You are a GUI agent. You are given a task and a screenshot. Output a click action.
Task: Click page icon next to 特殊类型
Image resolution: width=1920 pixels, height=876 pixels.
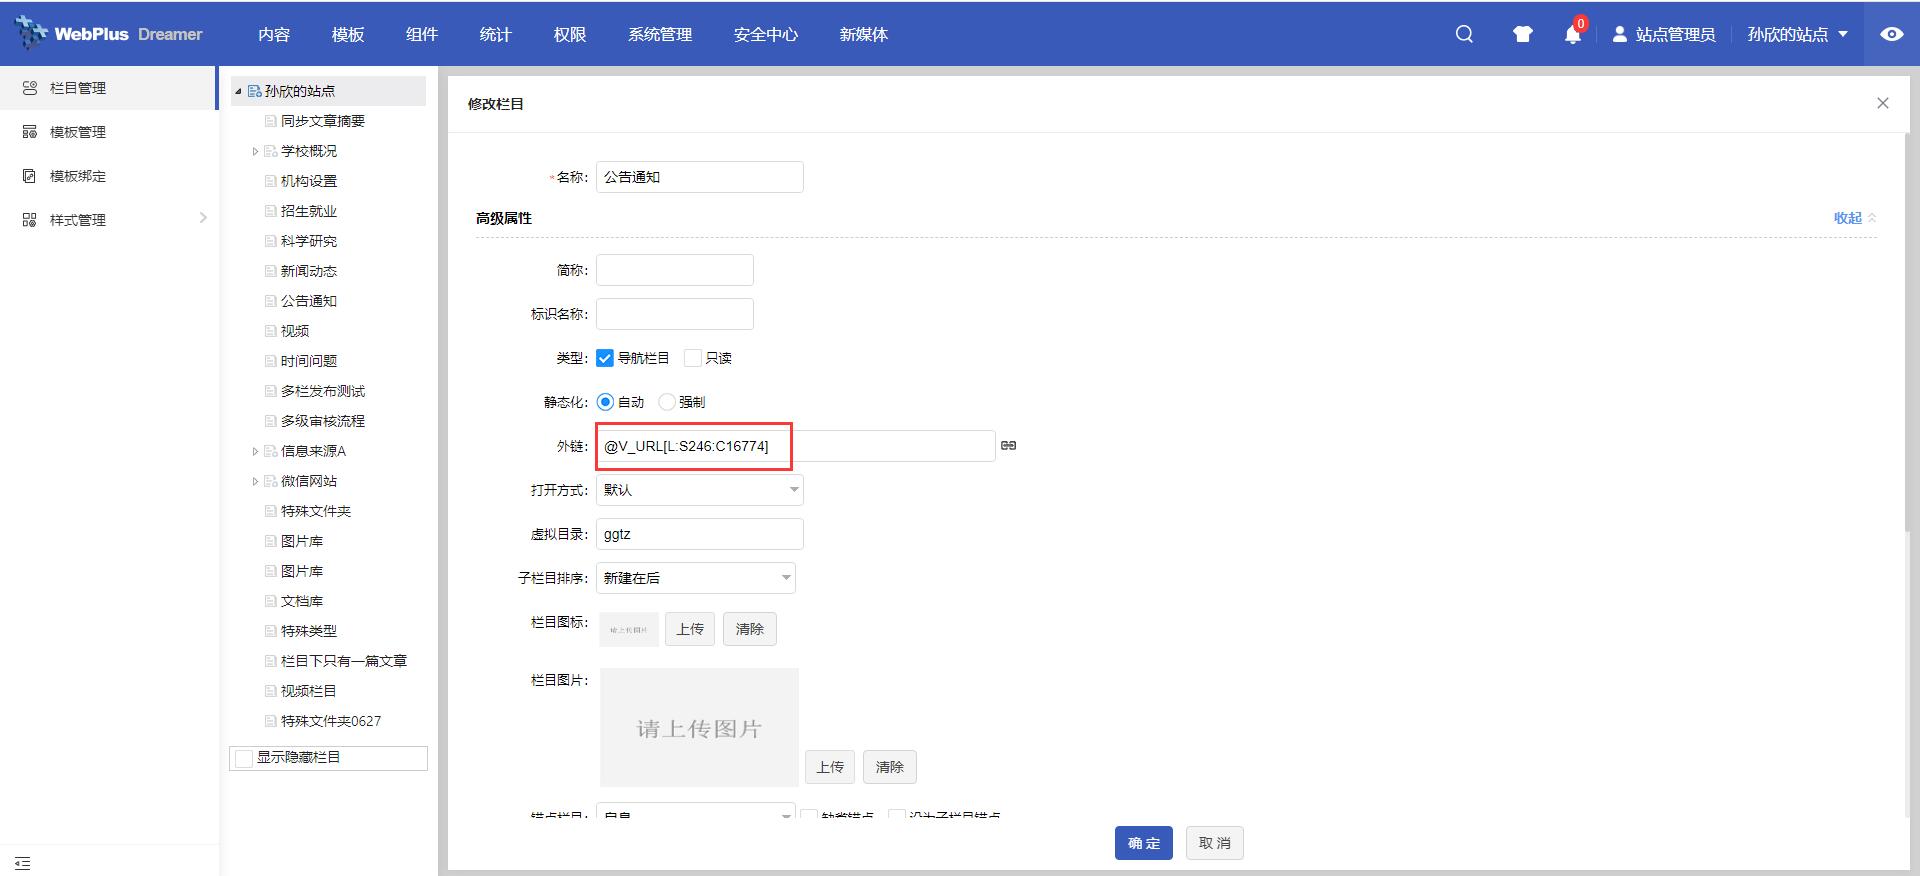coord(270,631)
